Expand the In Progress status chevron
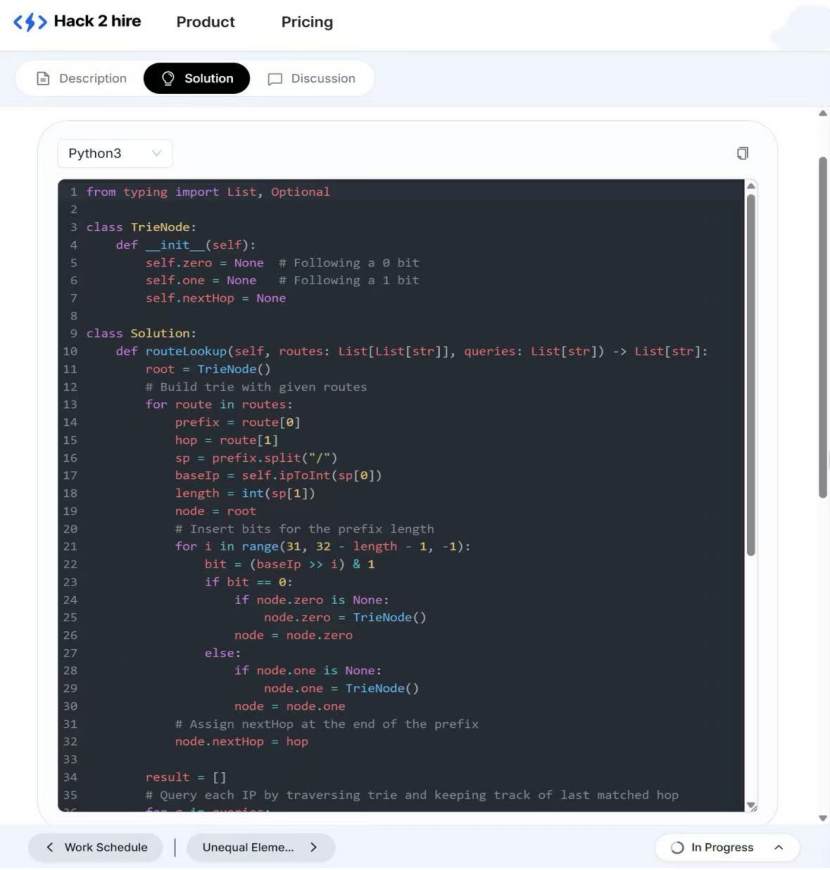The image size is (830, 870). pyautogui.click(x=778, y=847)
